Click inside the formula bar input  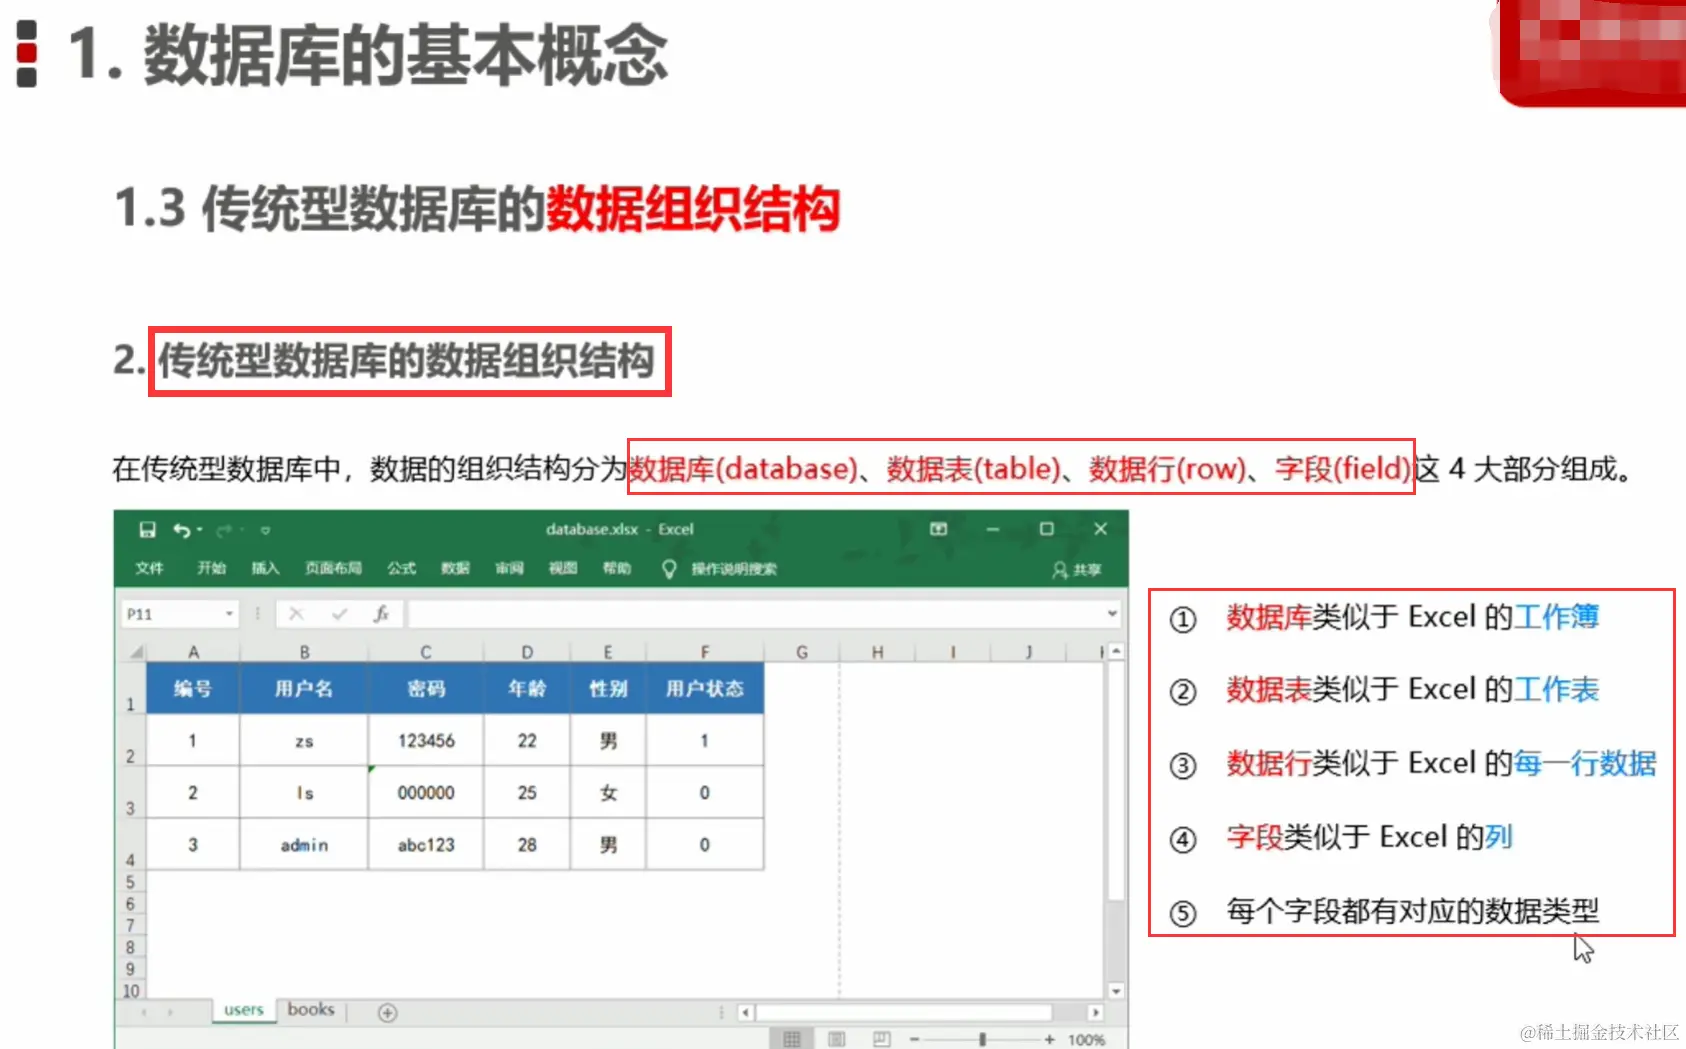pos(755,614)
